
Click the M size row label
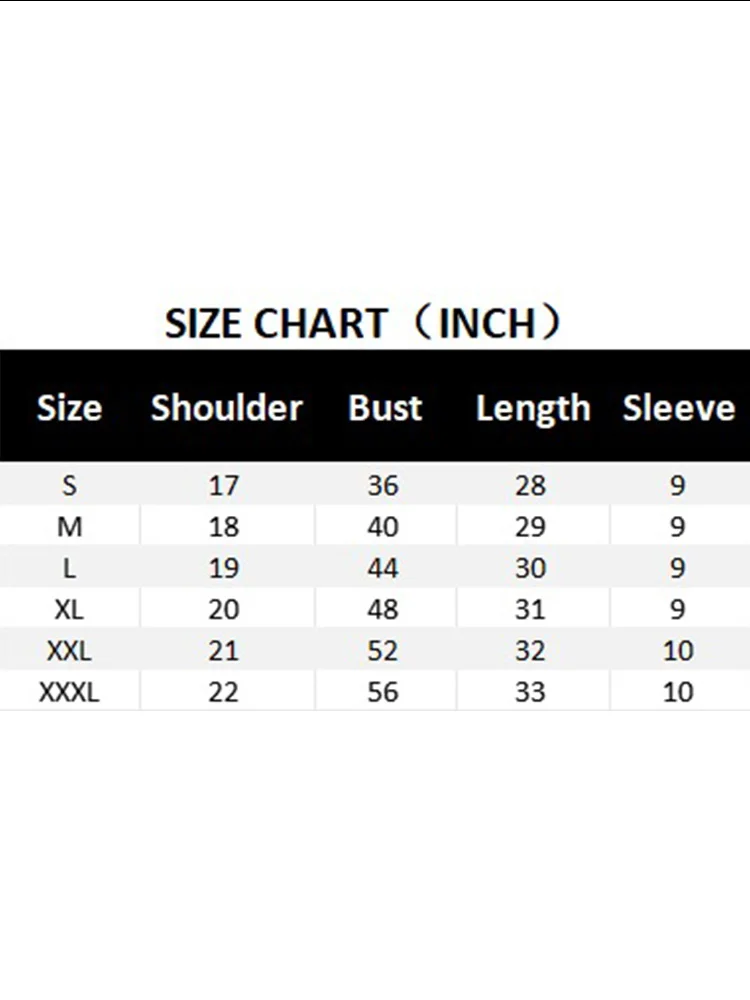coord(69,527)
